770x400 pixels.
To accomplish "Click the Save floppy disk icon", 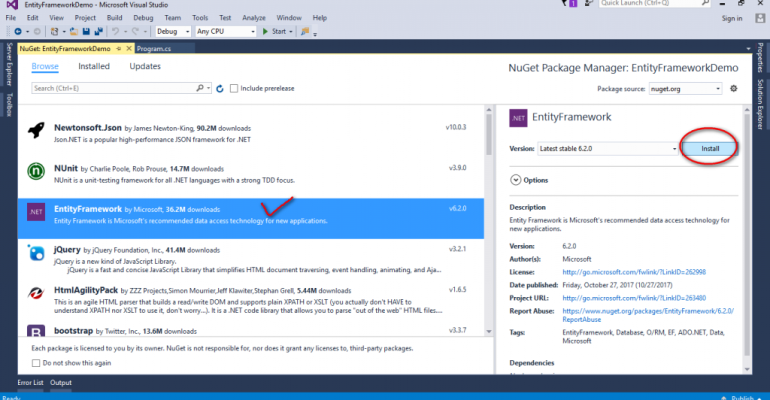I will coord(86,31).
